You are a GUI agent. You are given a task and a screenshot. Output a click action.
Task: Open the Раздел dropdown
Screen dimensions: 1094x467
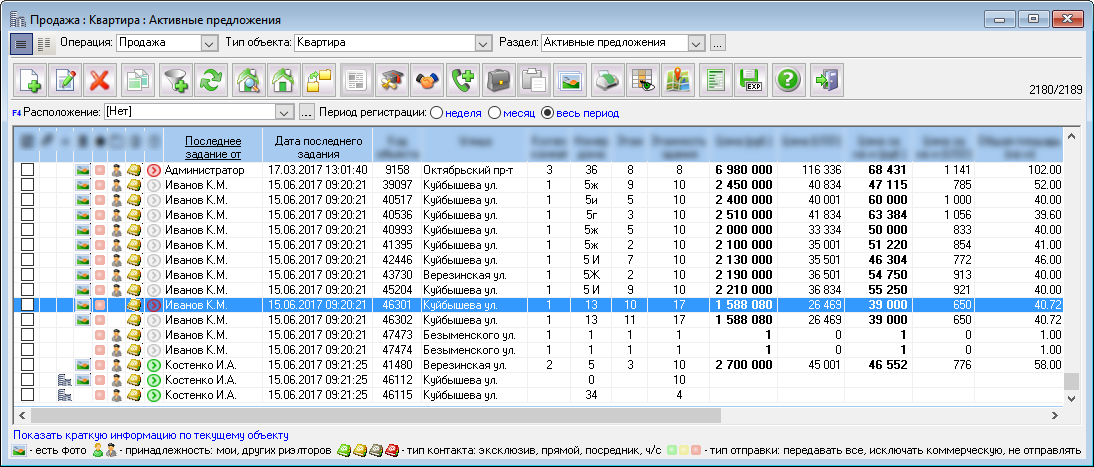[x=696, y=43]
